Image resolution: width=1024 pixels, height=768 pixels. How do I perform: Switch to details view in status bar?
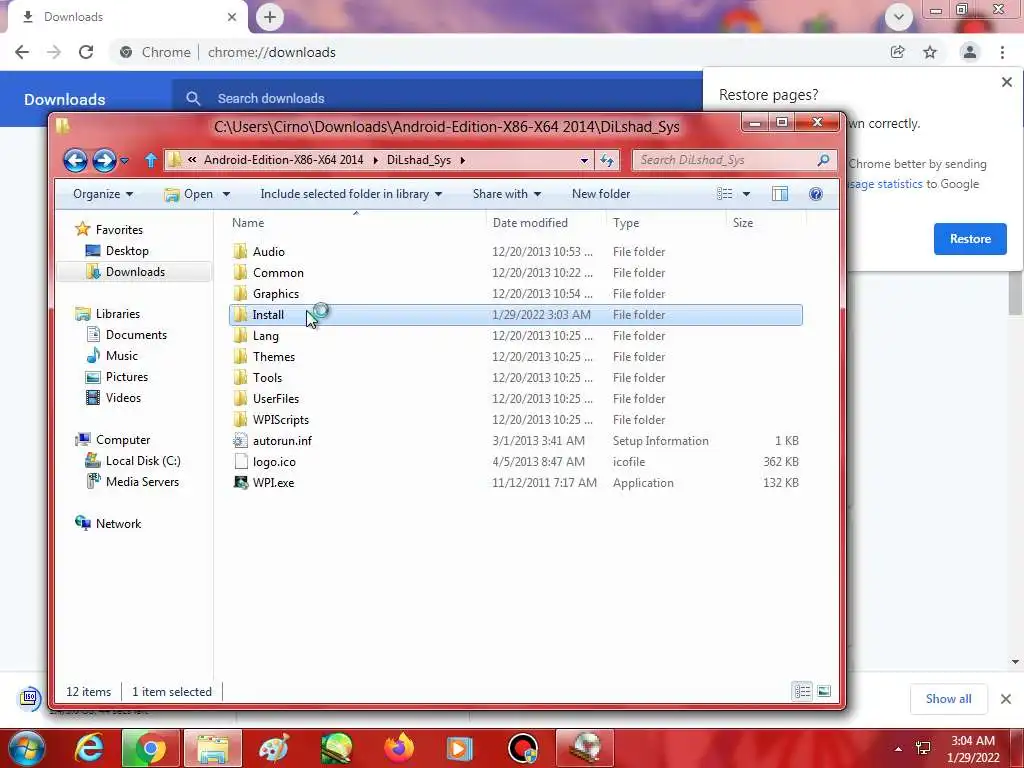(x=803, y=691)
